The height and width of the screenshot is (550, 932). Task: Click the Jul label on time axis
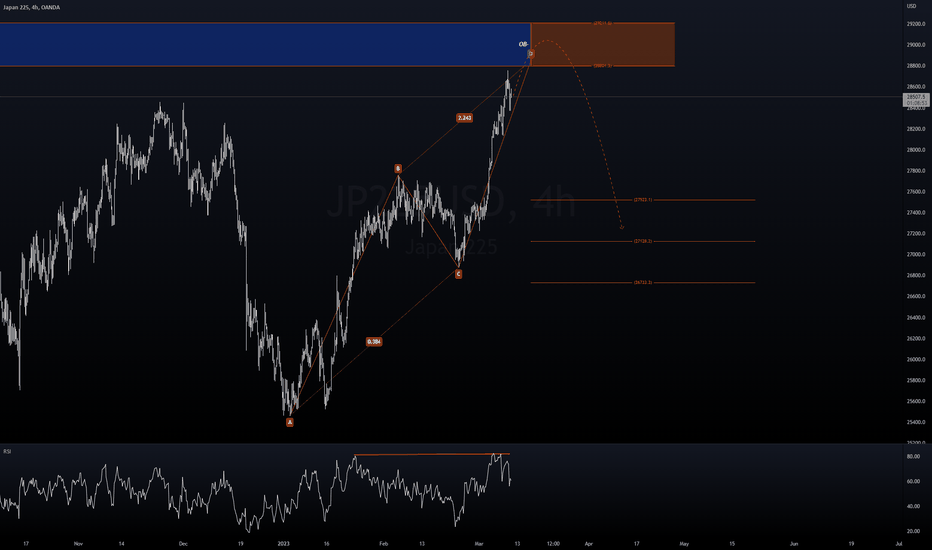(899, 543)
